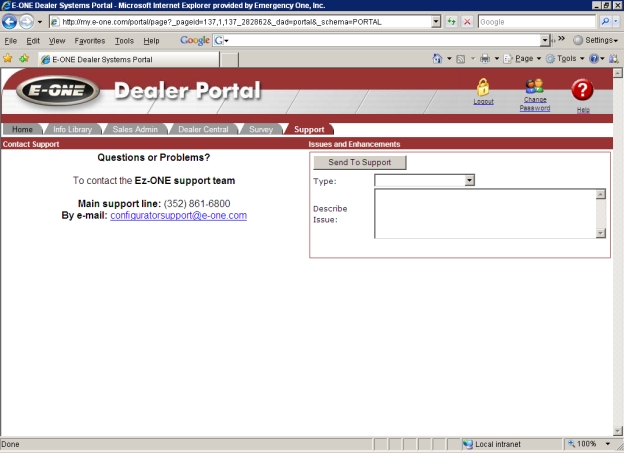Email configuratorsupport@e-one.com link
Screen dimensions: 624x453
pos(178,215)
